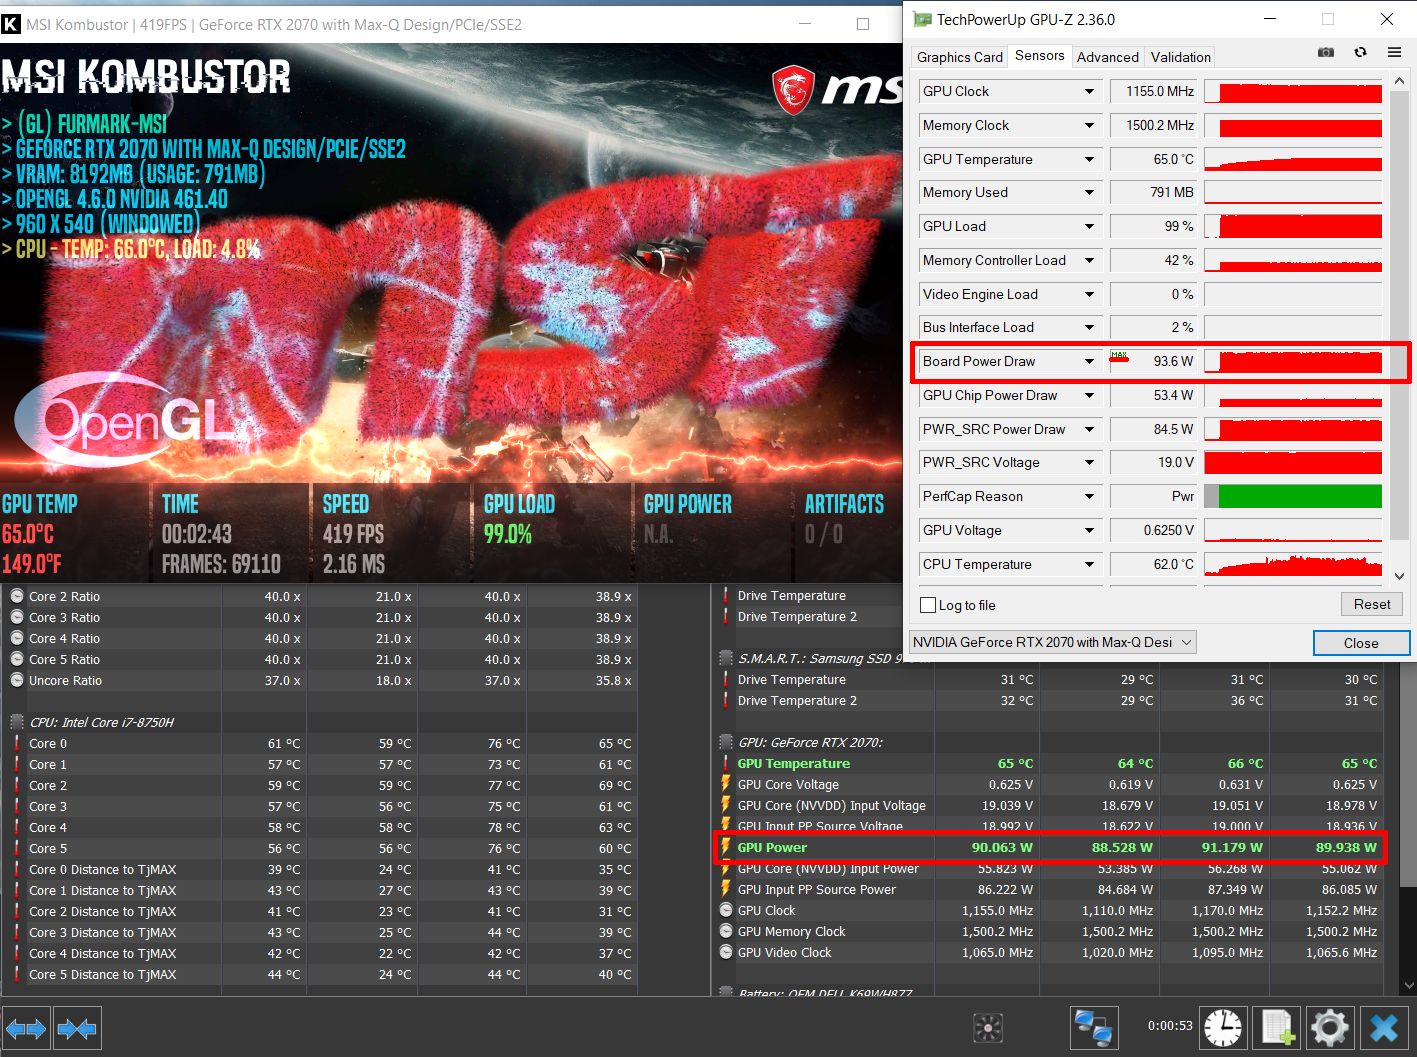The image size is (1417, 1057).
Task: Open the GPU Temperature dropdown in GPU-Z
Action: (1089, 159)
